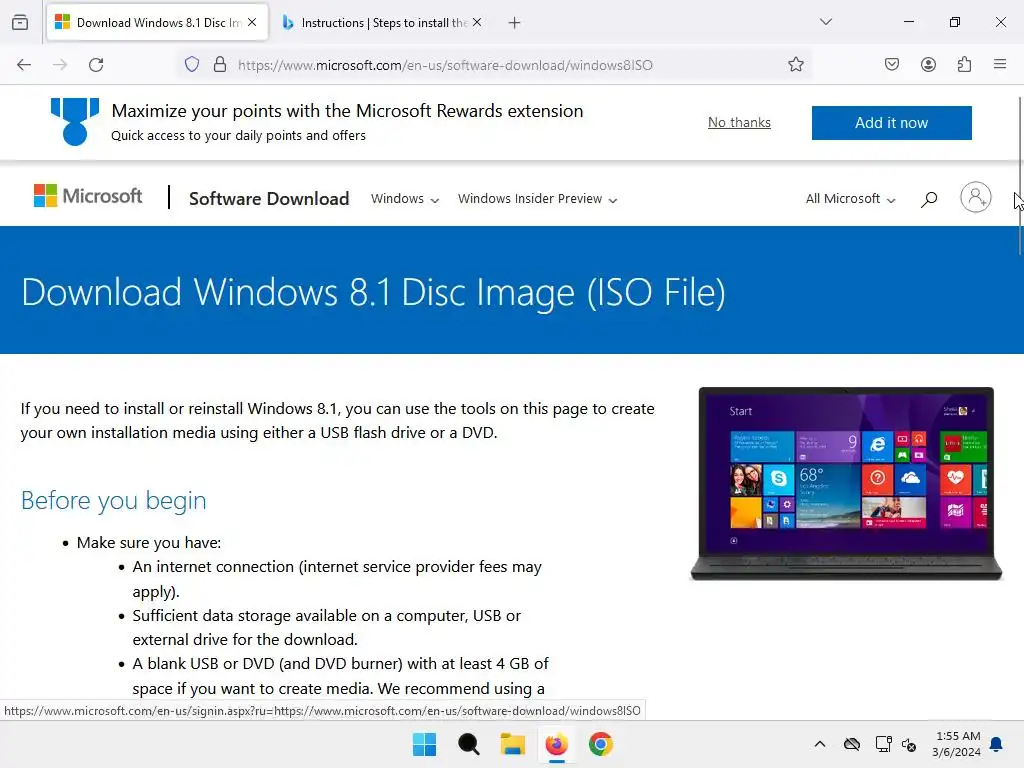Open File Explorer from the taskbar

coord(513,744)
